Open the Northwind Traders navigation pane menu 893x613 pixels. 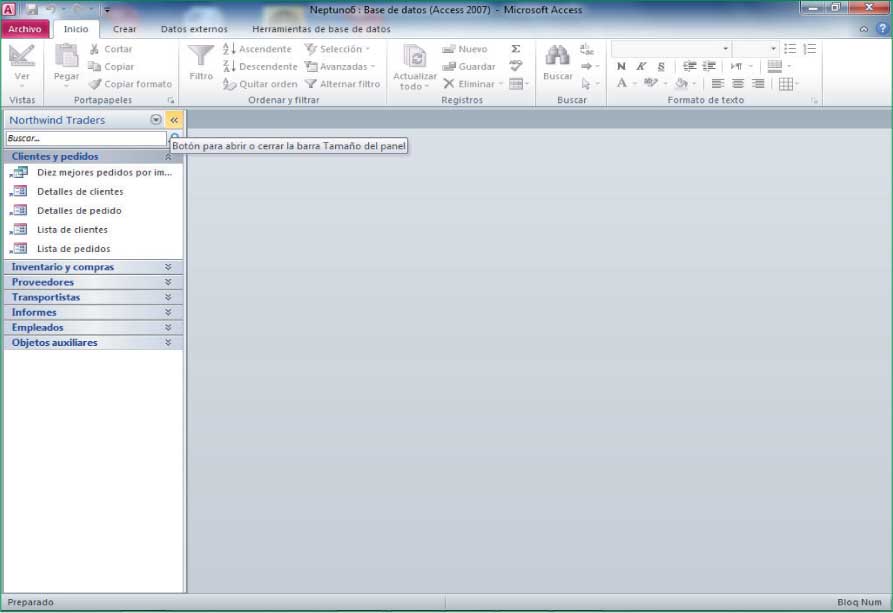coord(155,120)
